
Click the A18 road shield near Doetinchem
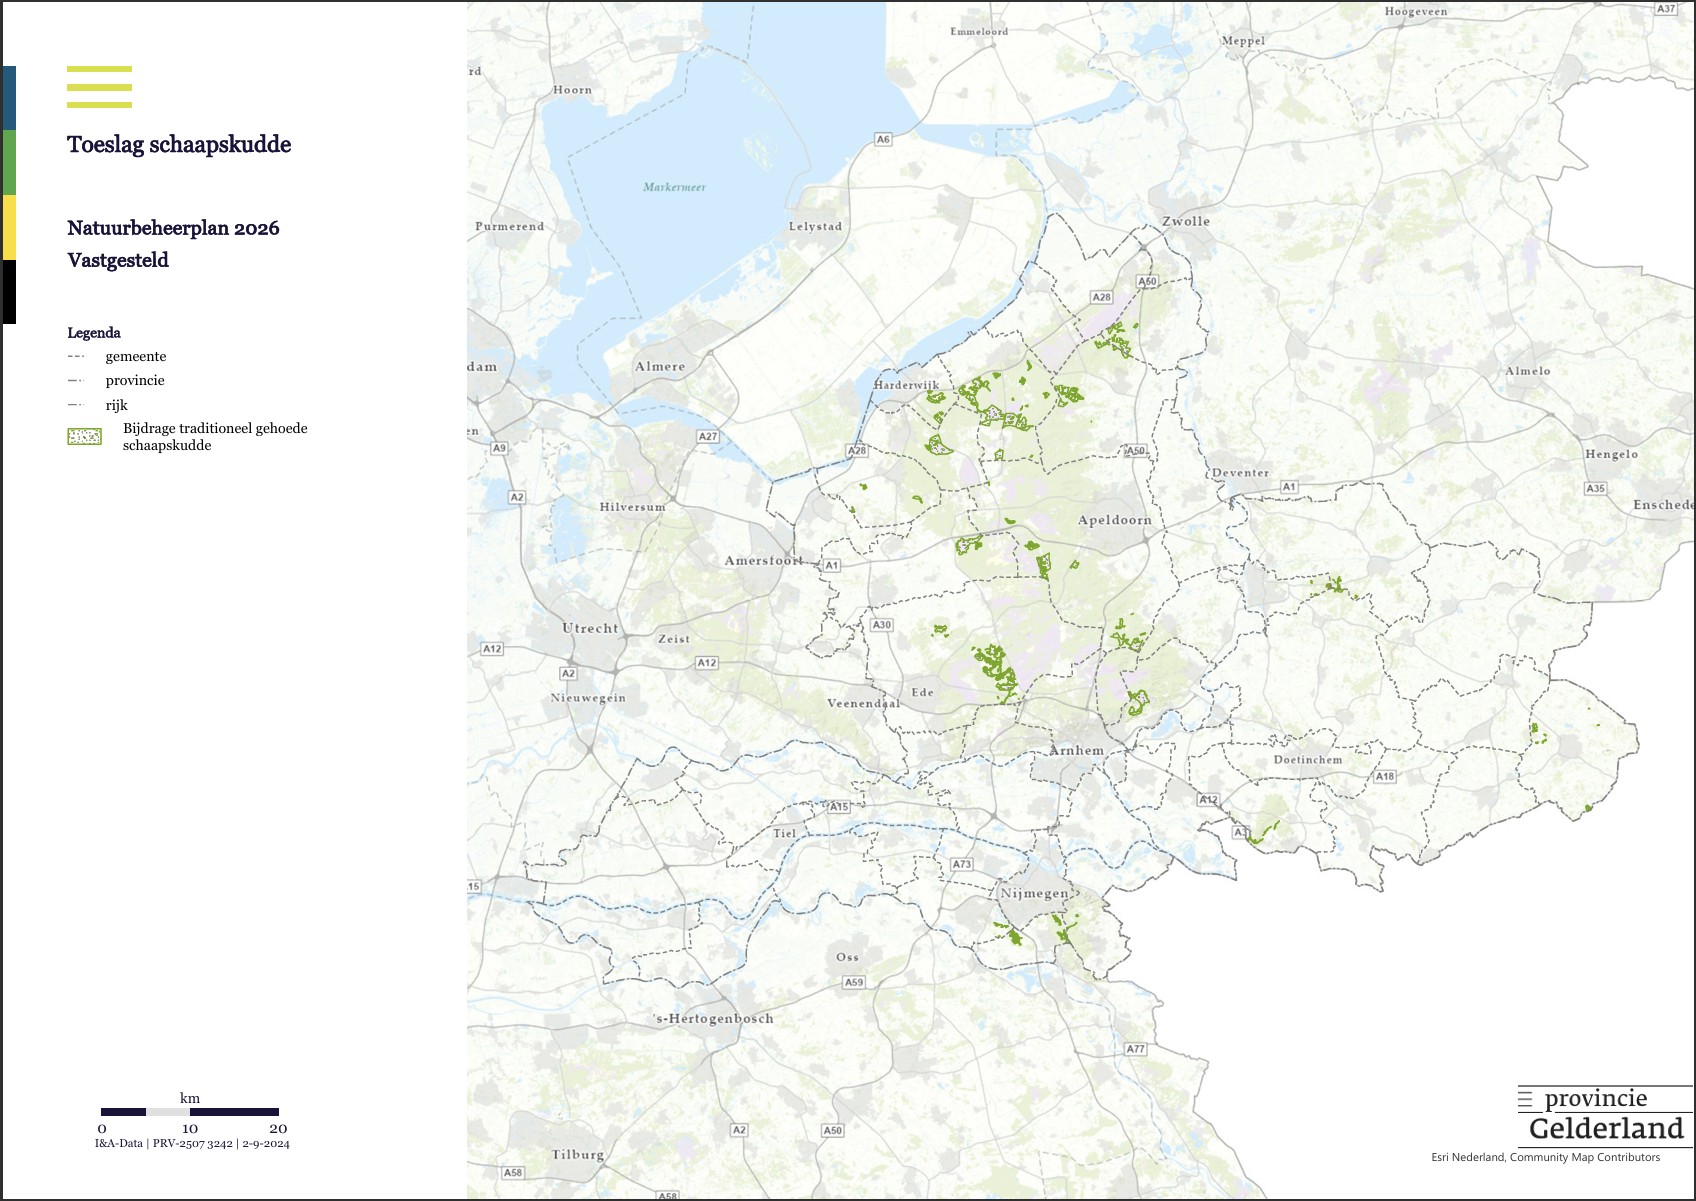1384,776
